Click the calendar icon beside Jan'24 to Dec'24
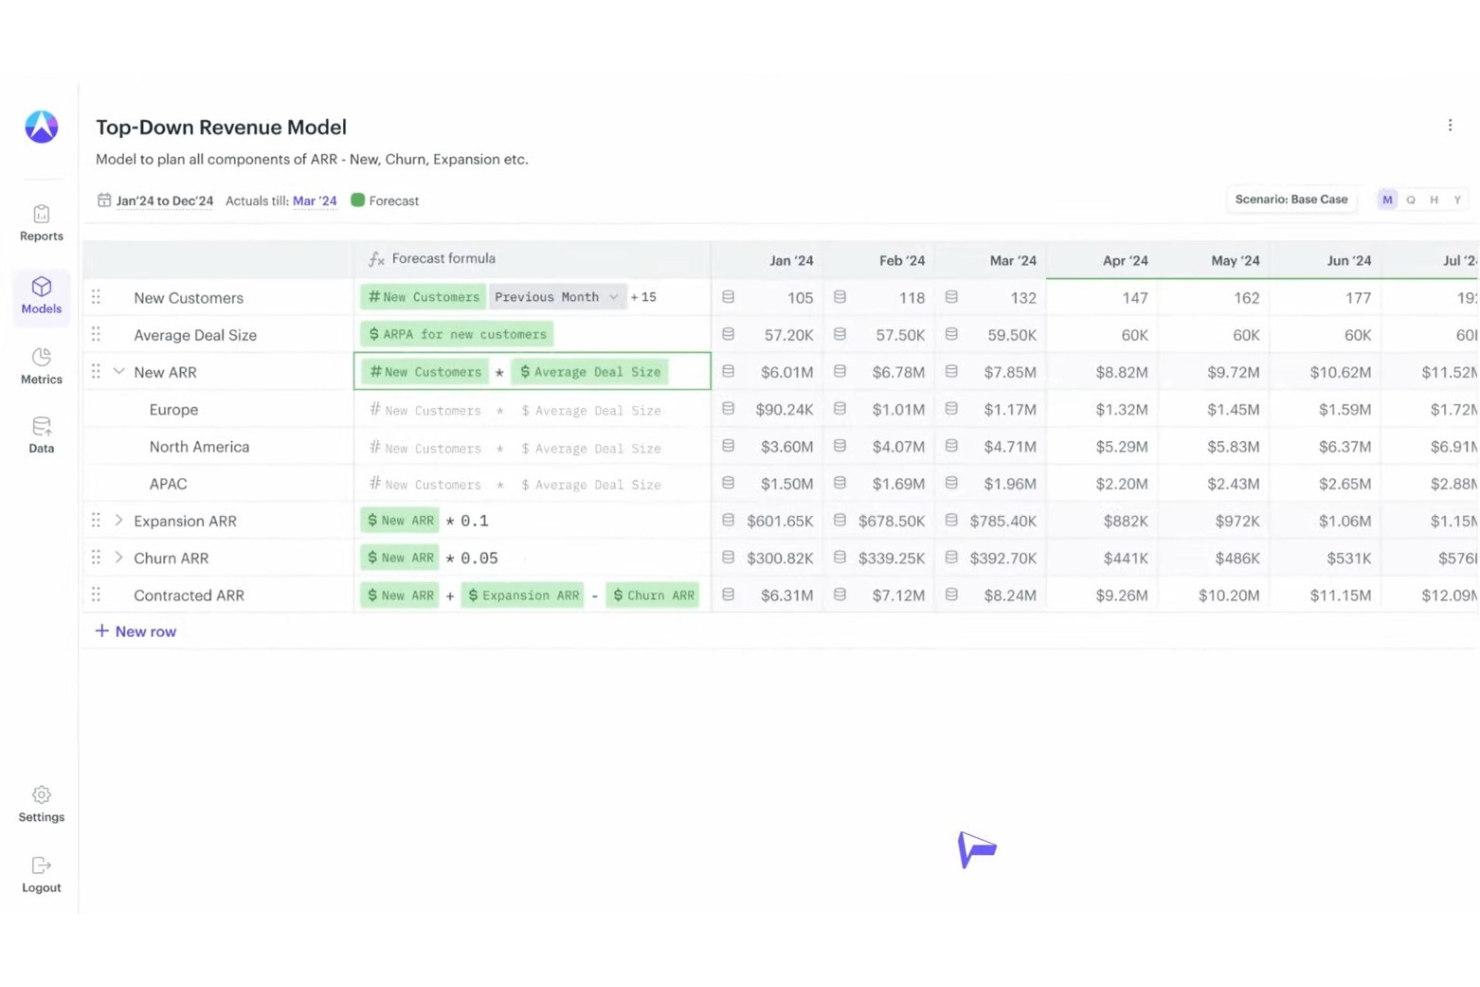 [104, 200]
